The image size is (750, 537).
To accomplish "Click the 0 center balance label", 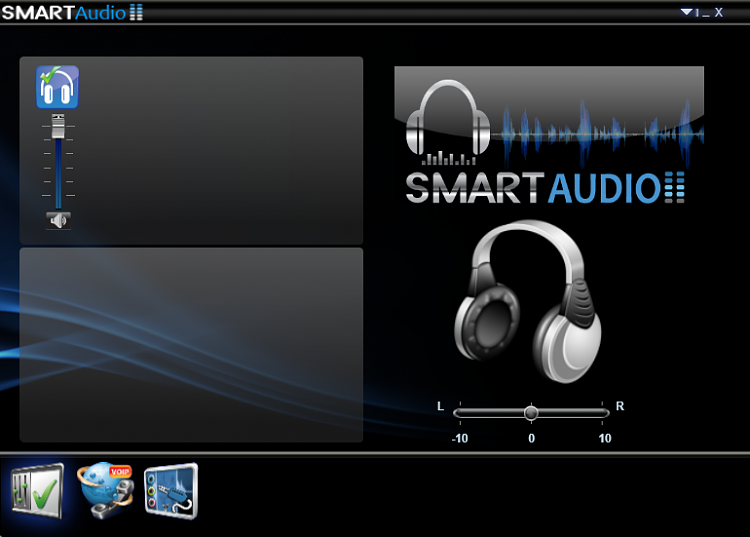I will point(531,438).
